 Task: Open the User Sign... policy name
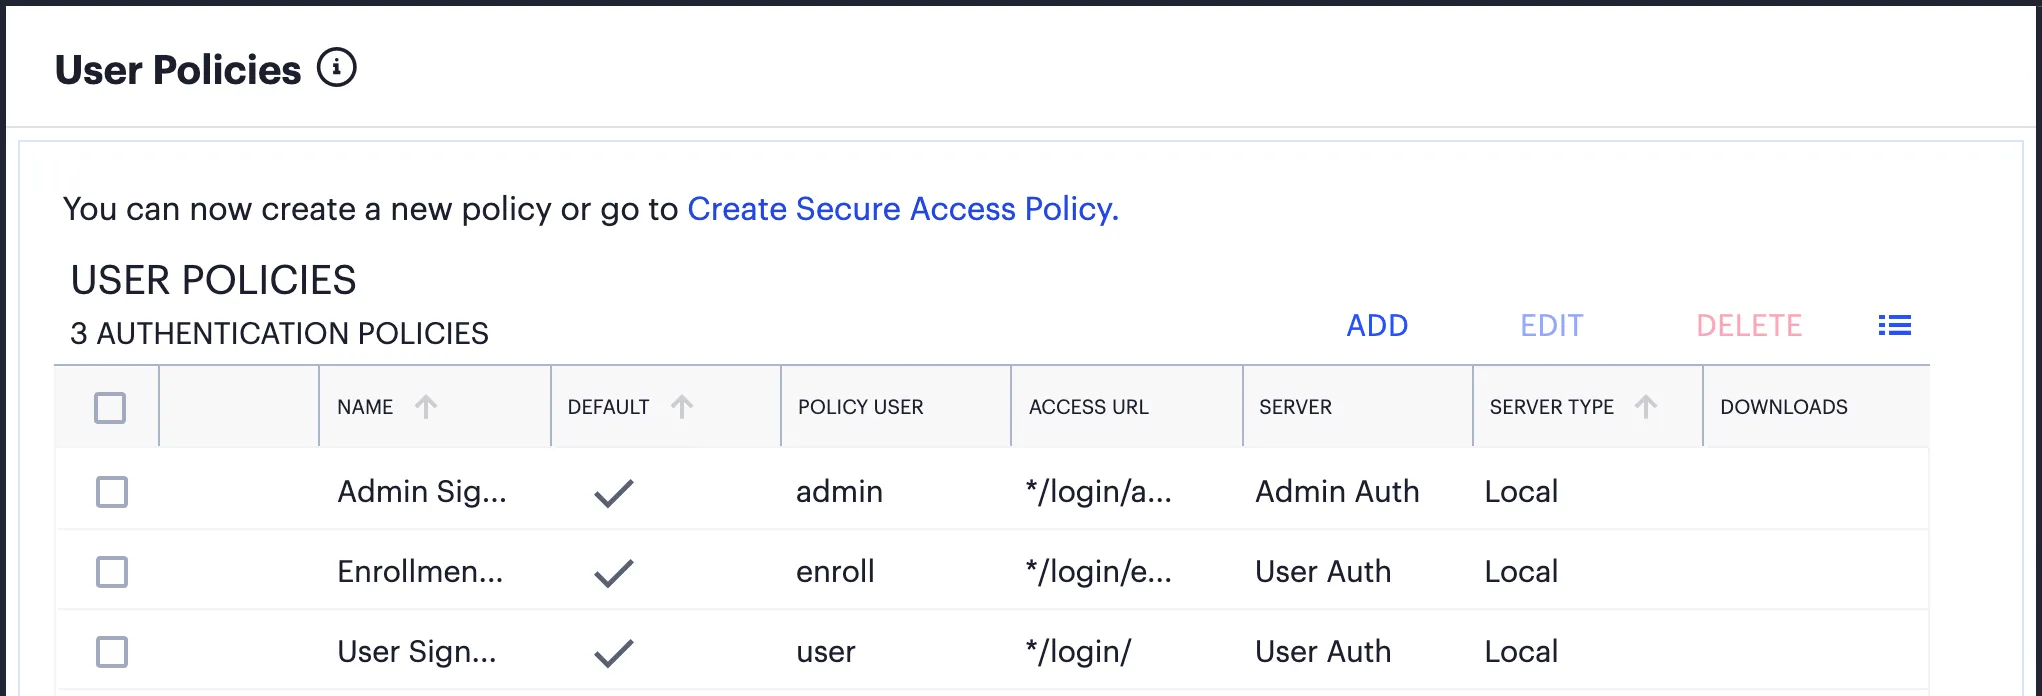coord(417,652)
